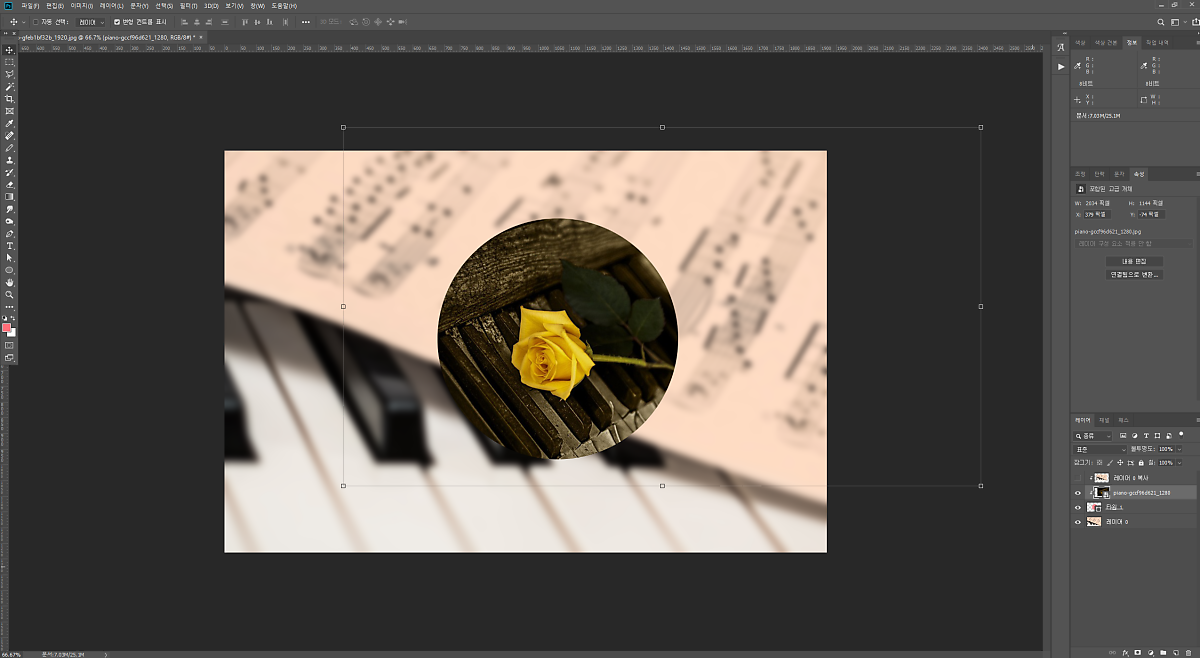Select the Crop tool

point(10,99)
